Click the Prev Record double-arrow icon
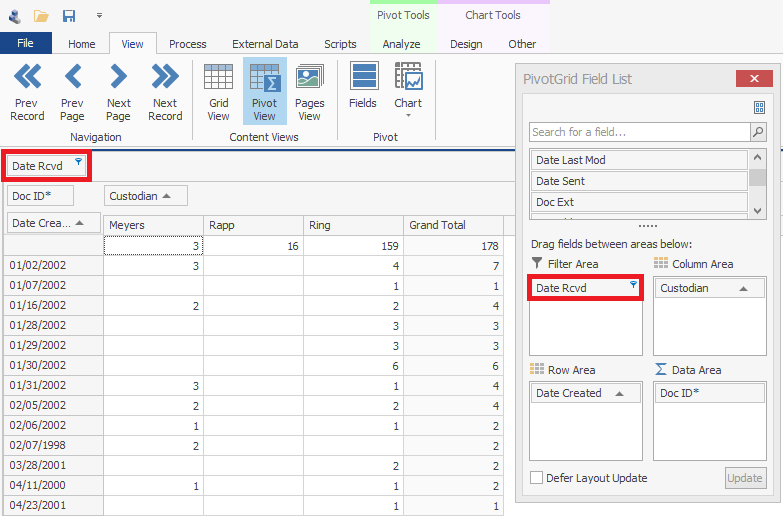Screen dimensions: 783x516 (x=27, y=76)
